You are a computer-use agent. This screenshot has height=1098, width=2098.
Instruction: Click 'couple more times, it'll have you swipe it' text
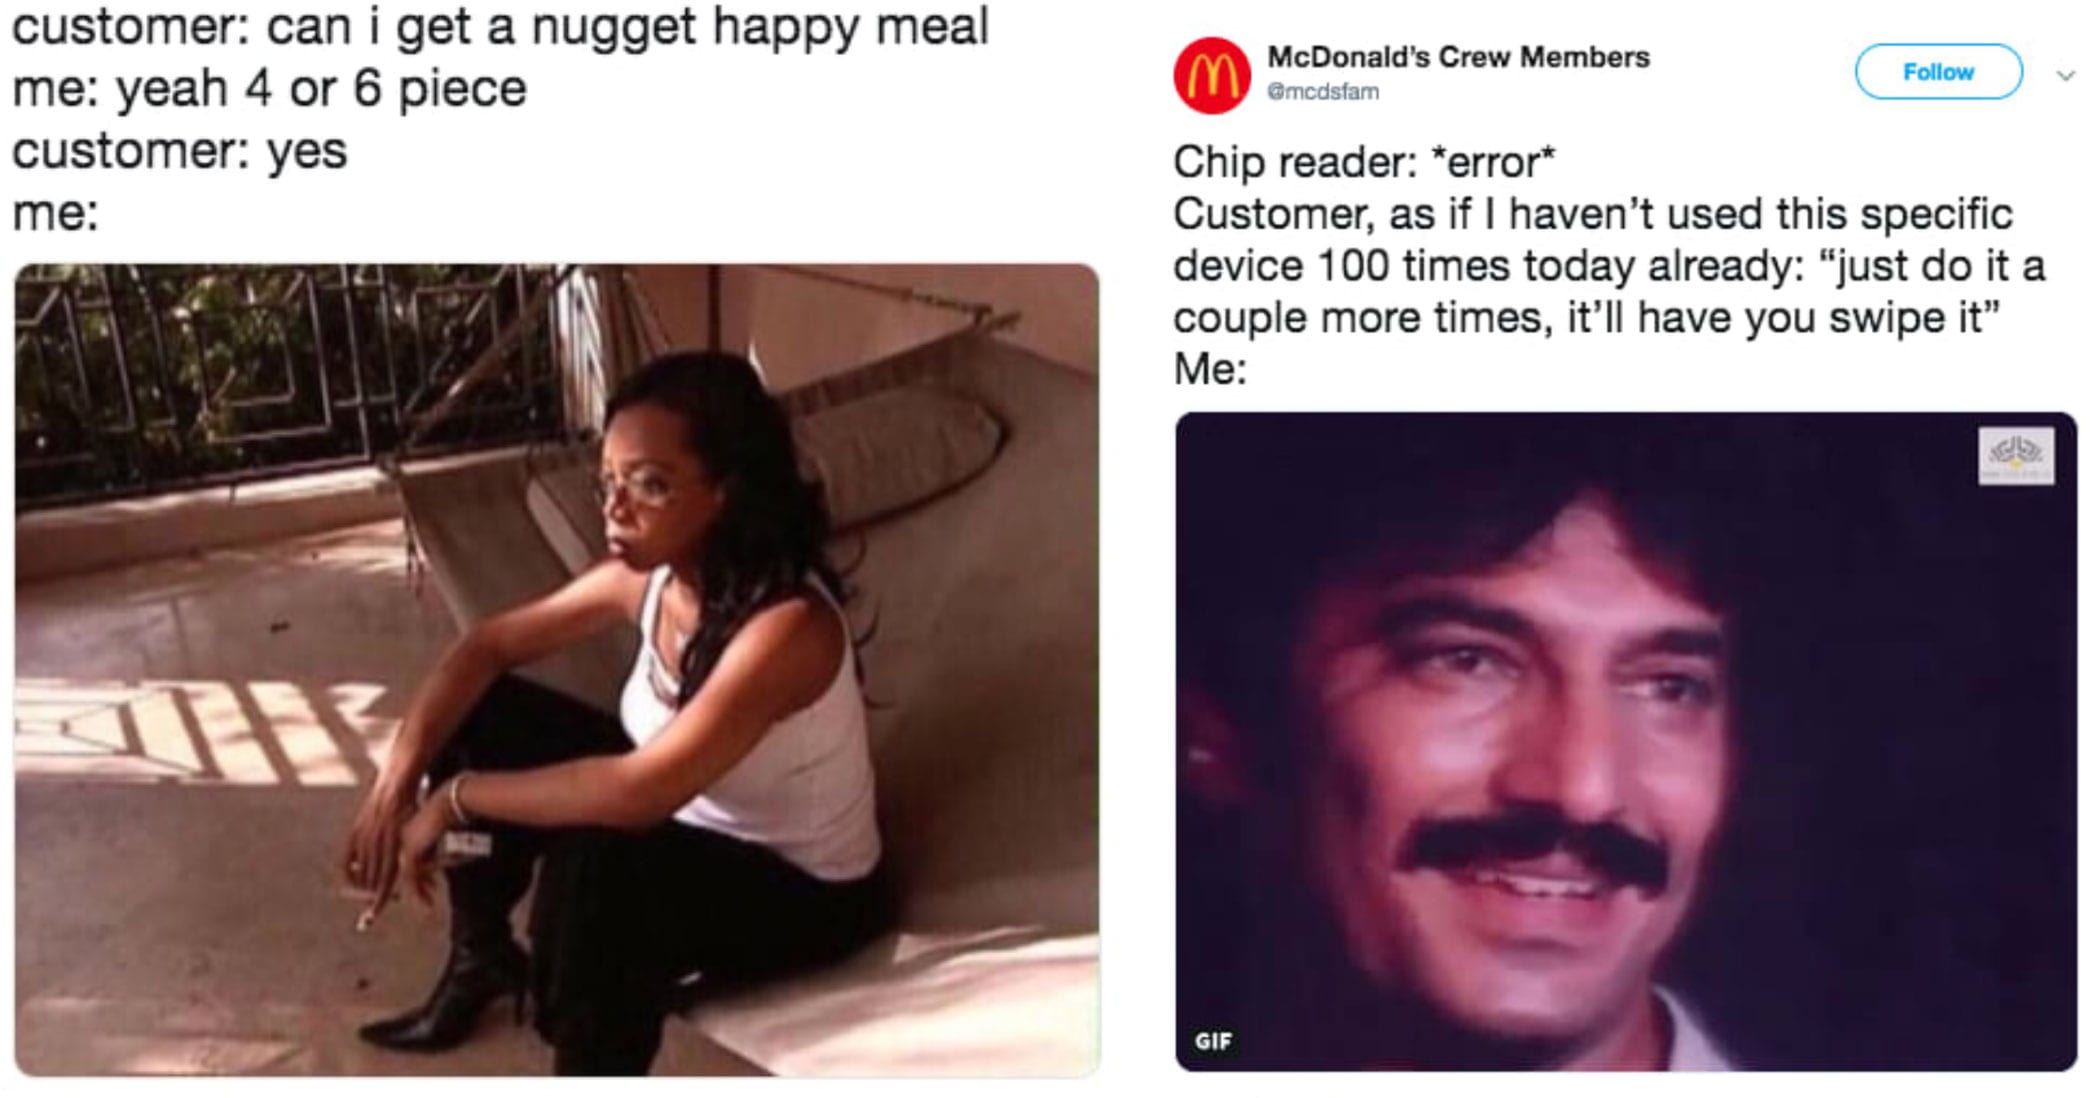(x=1586, y=318)
